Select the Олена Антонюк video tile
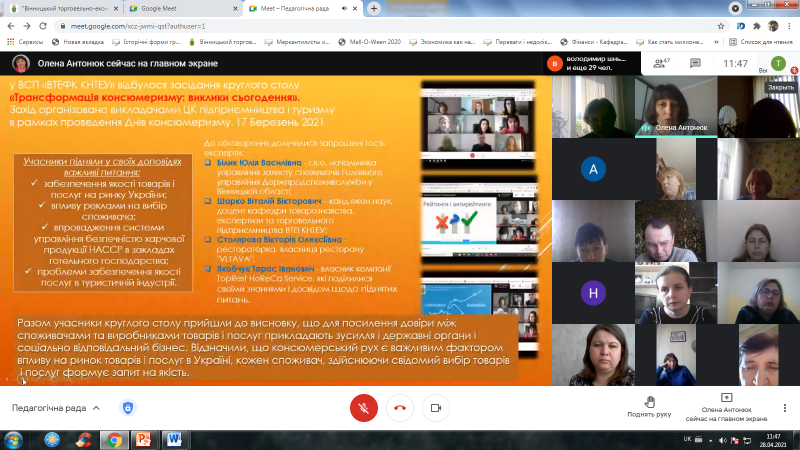 coord(676,107)
